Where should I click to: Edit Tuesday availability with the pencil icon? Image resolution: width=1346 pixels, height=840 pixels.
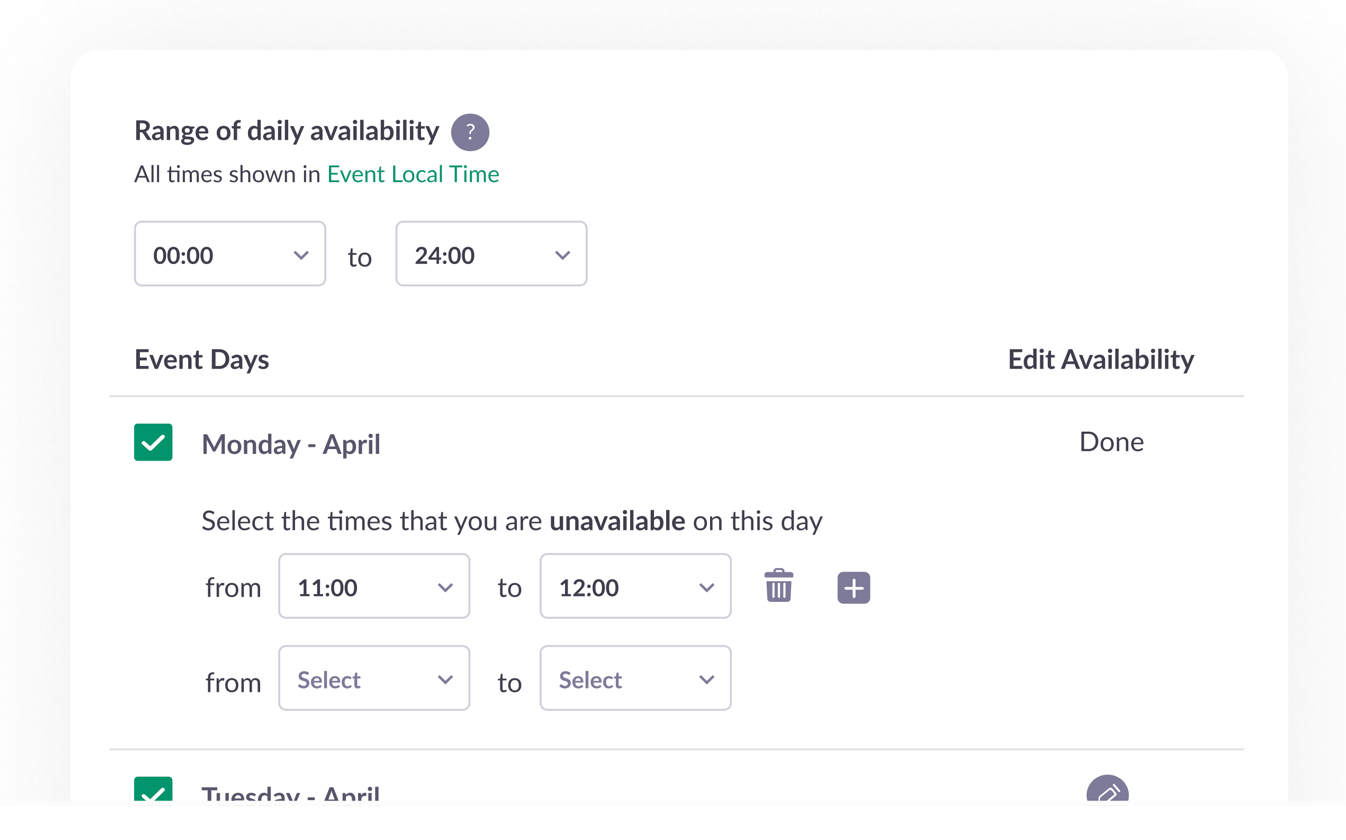[1108, 790]
